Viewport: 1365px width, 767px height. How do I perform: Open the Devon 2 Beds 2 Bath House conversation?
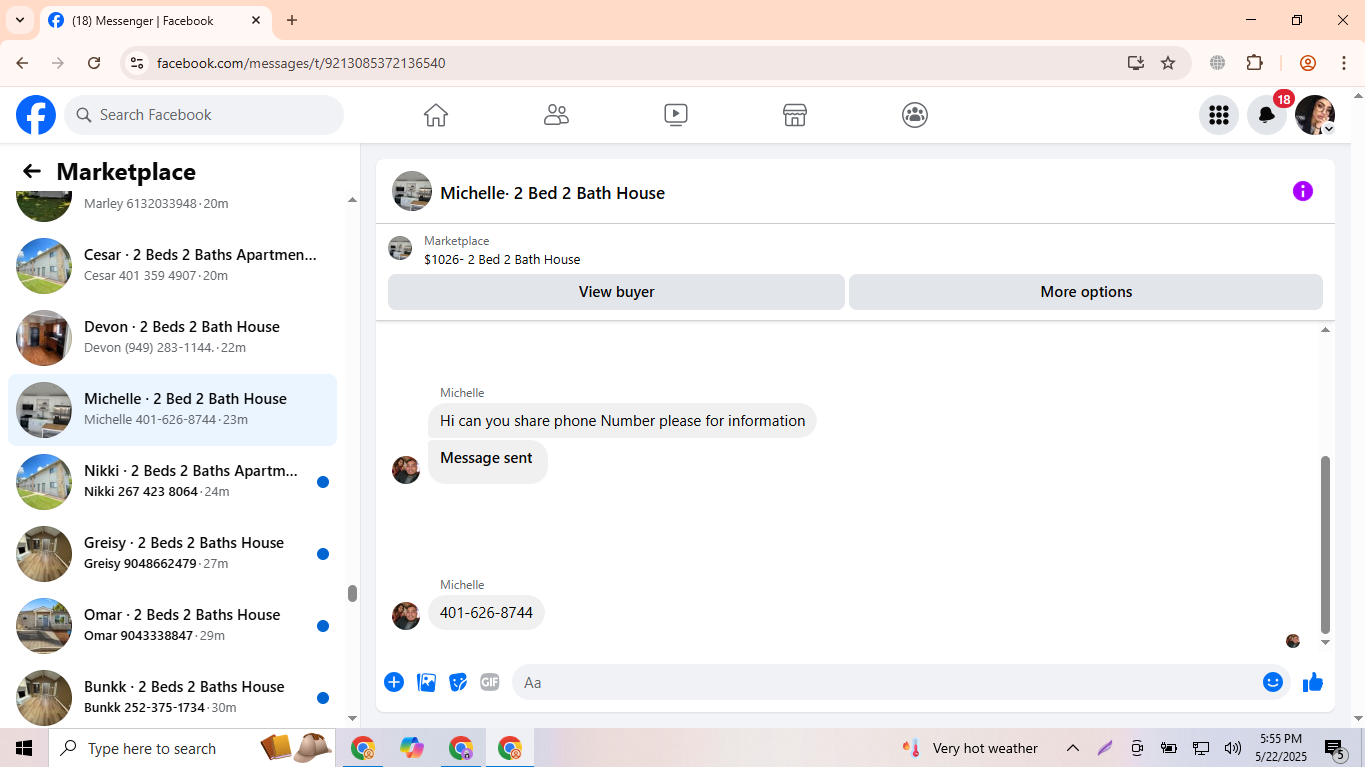[x=172, y=338]
